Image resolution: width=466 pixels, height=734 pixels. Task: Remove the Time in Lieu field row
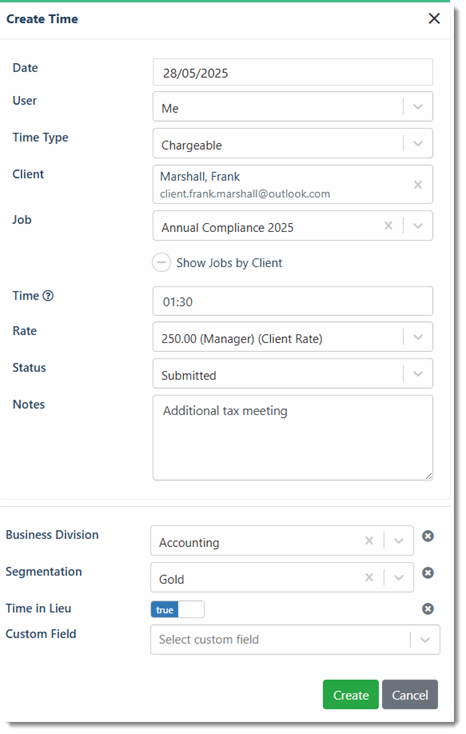tap(428, 609)
